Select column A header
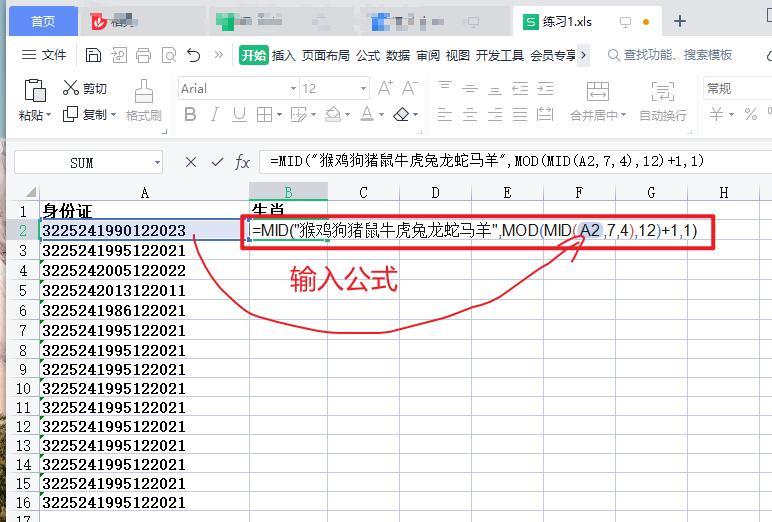This screenshot has width=772, height=522. (x=144, y=193)
